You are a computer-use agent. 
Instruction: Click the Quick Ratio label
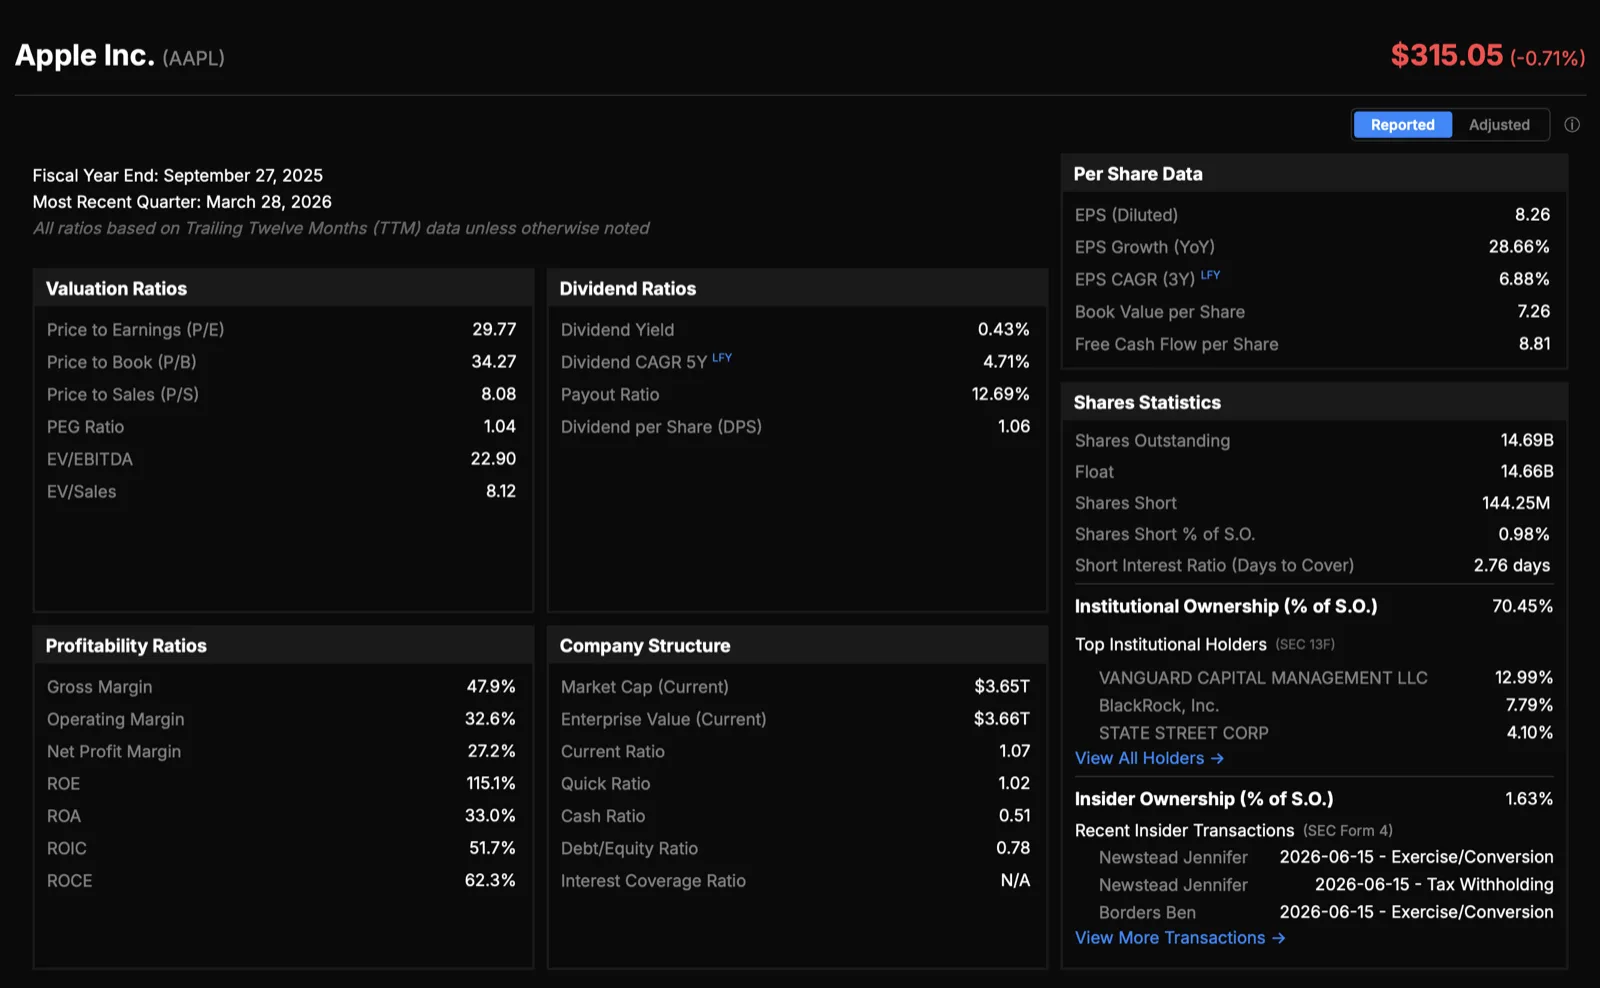[x=605, y=784]
